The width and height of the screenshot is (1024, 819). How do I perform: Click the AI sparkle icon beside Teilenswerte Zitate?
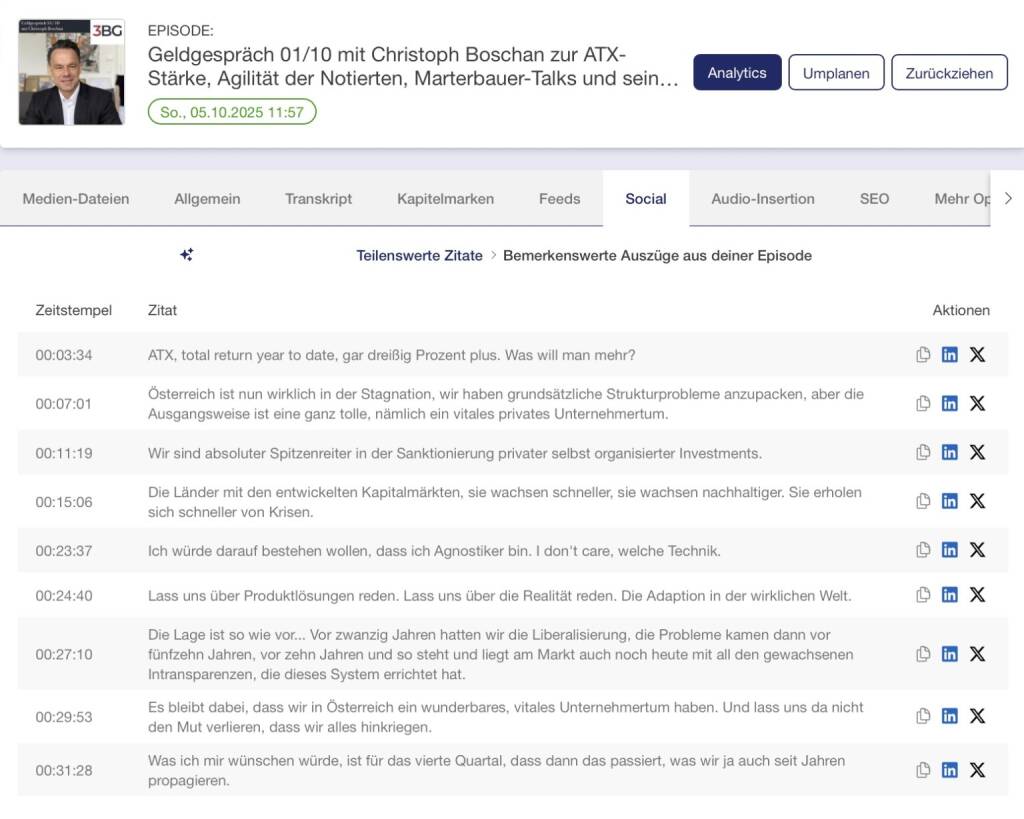click(186, 255)
